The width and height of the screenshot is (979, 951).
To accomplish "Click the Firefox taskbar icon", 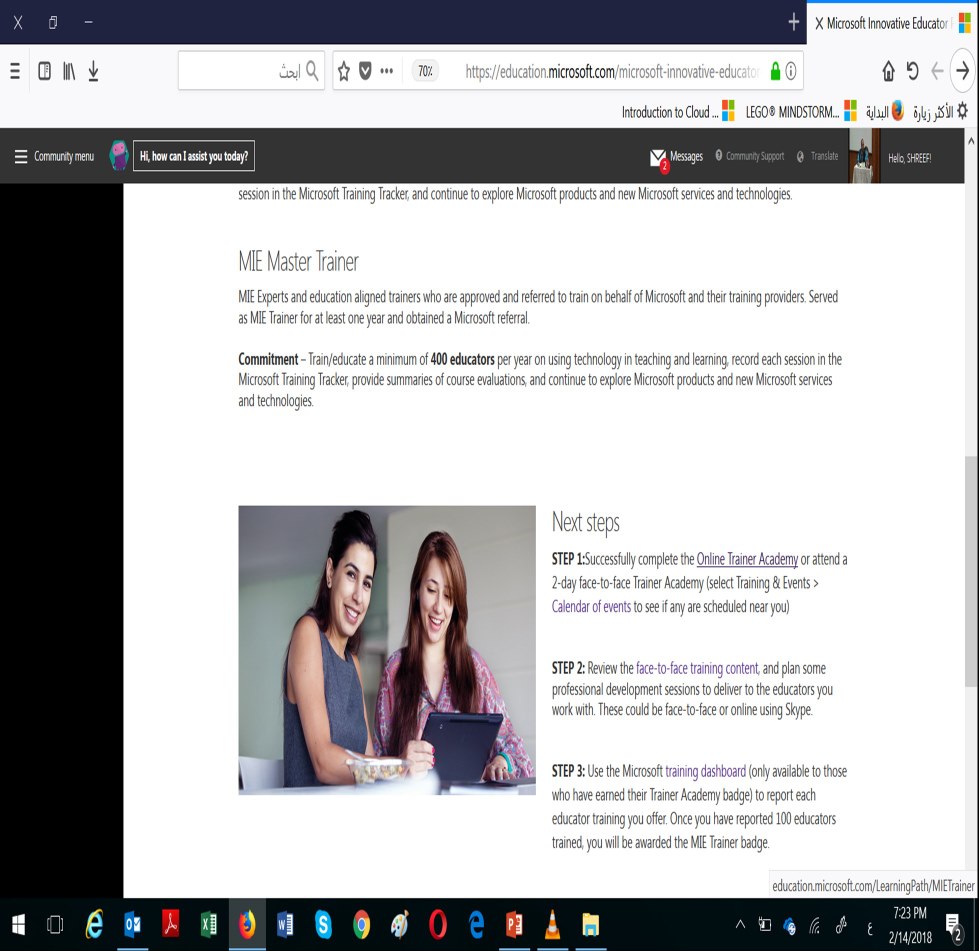I will pos(247,925).
